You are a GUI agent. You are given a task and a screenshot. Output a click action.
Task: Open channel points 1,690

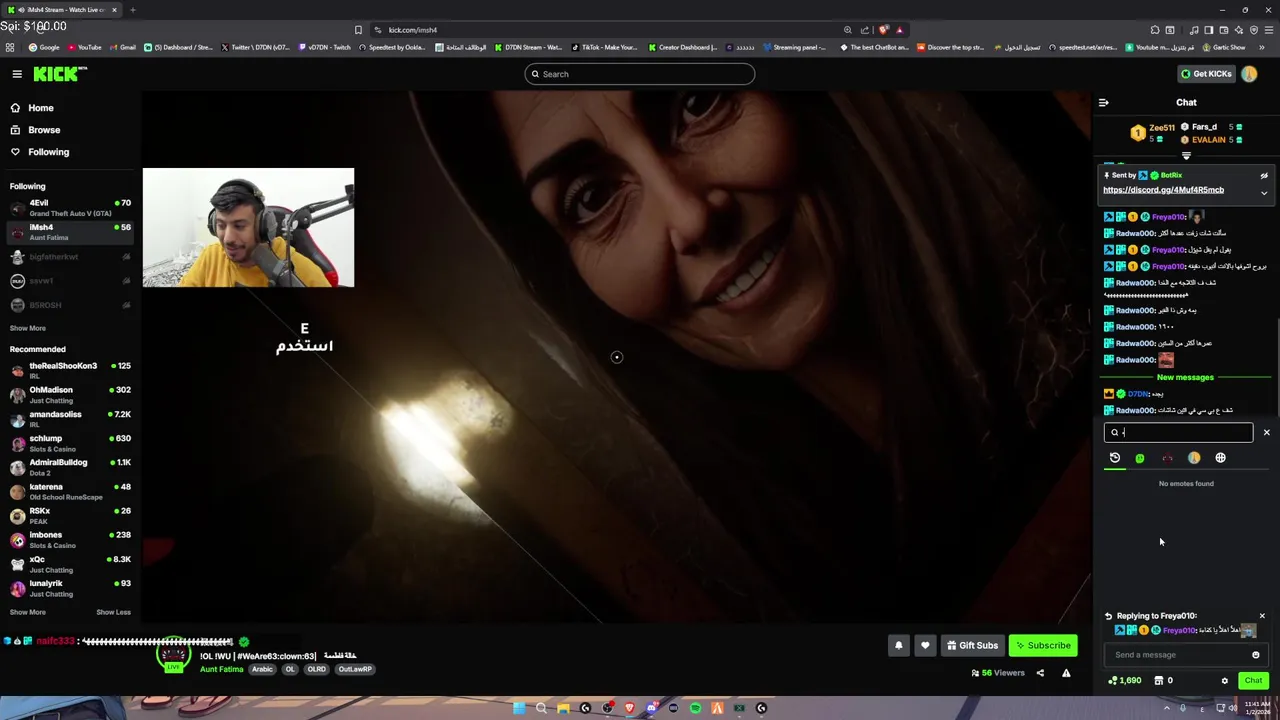pyautogui.click(x=1125, y=681)
